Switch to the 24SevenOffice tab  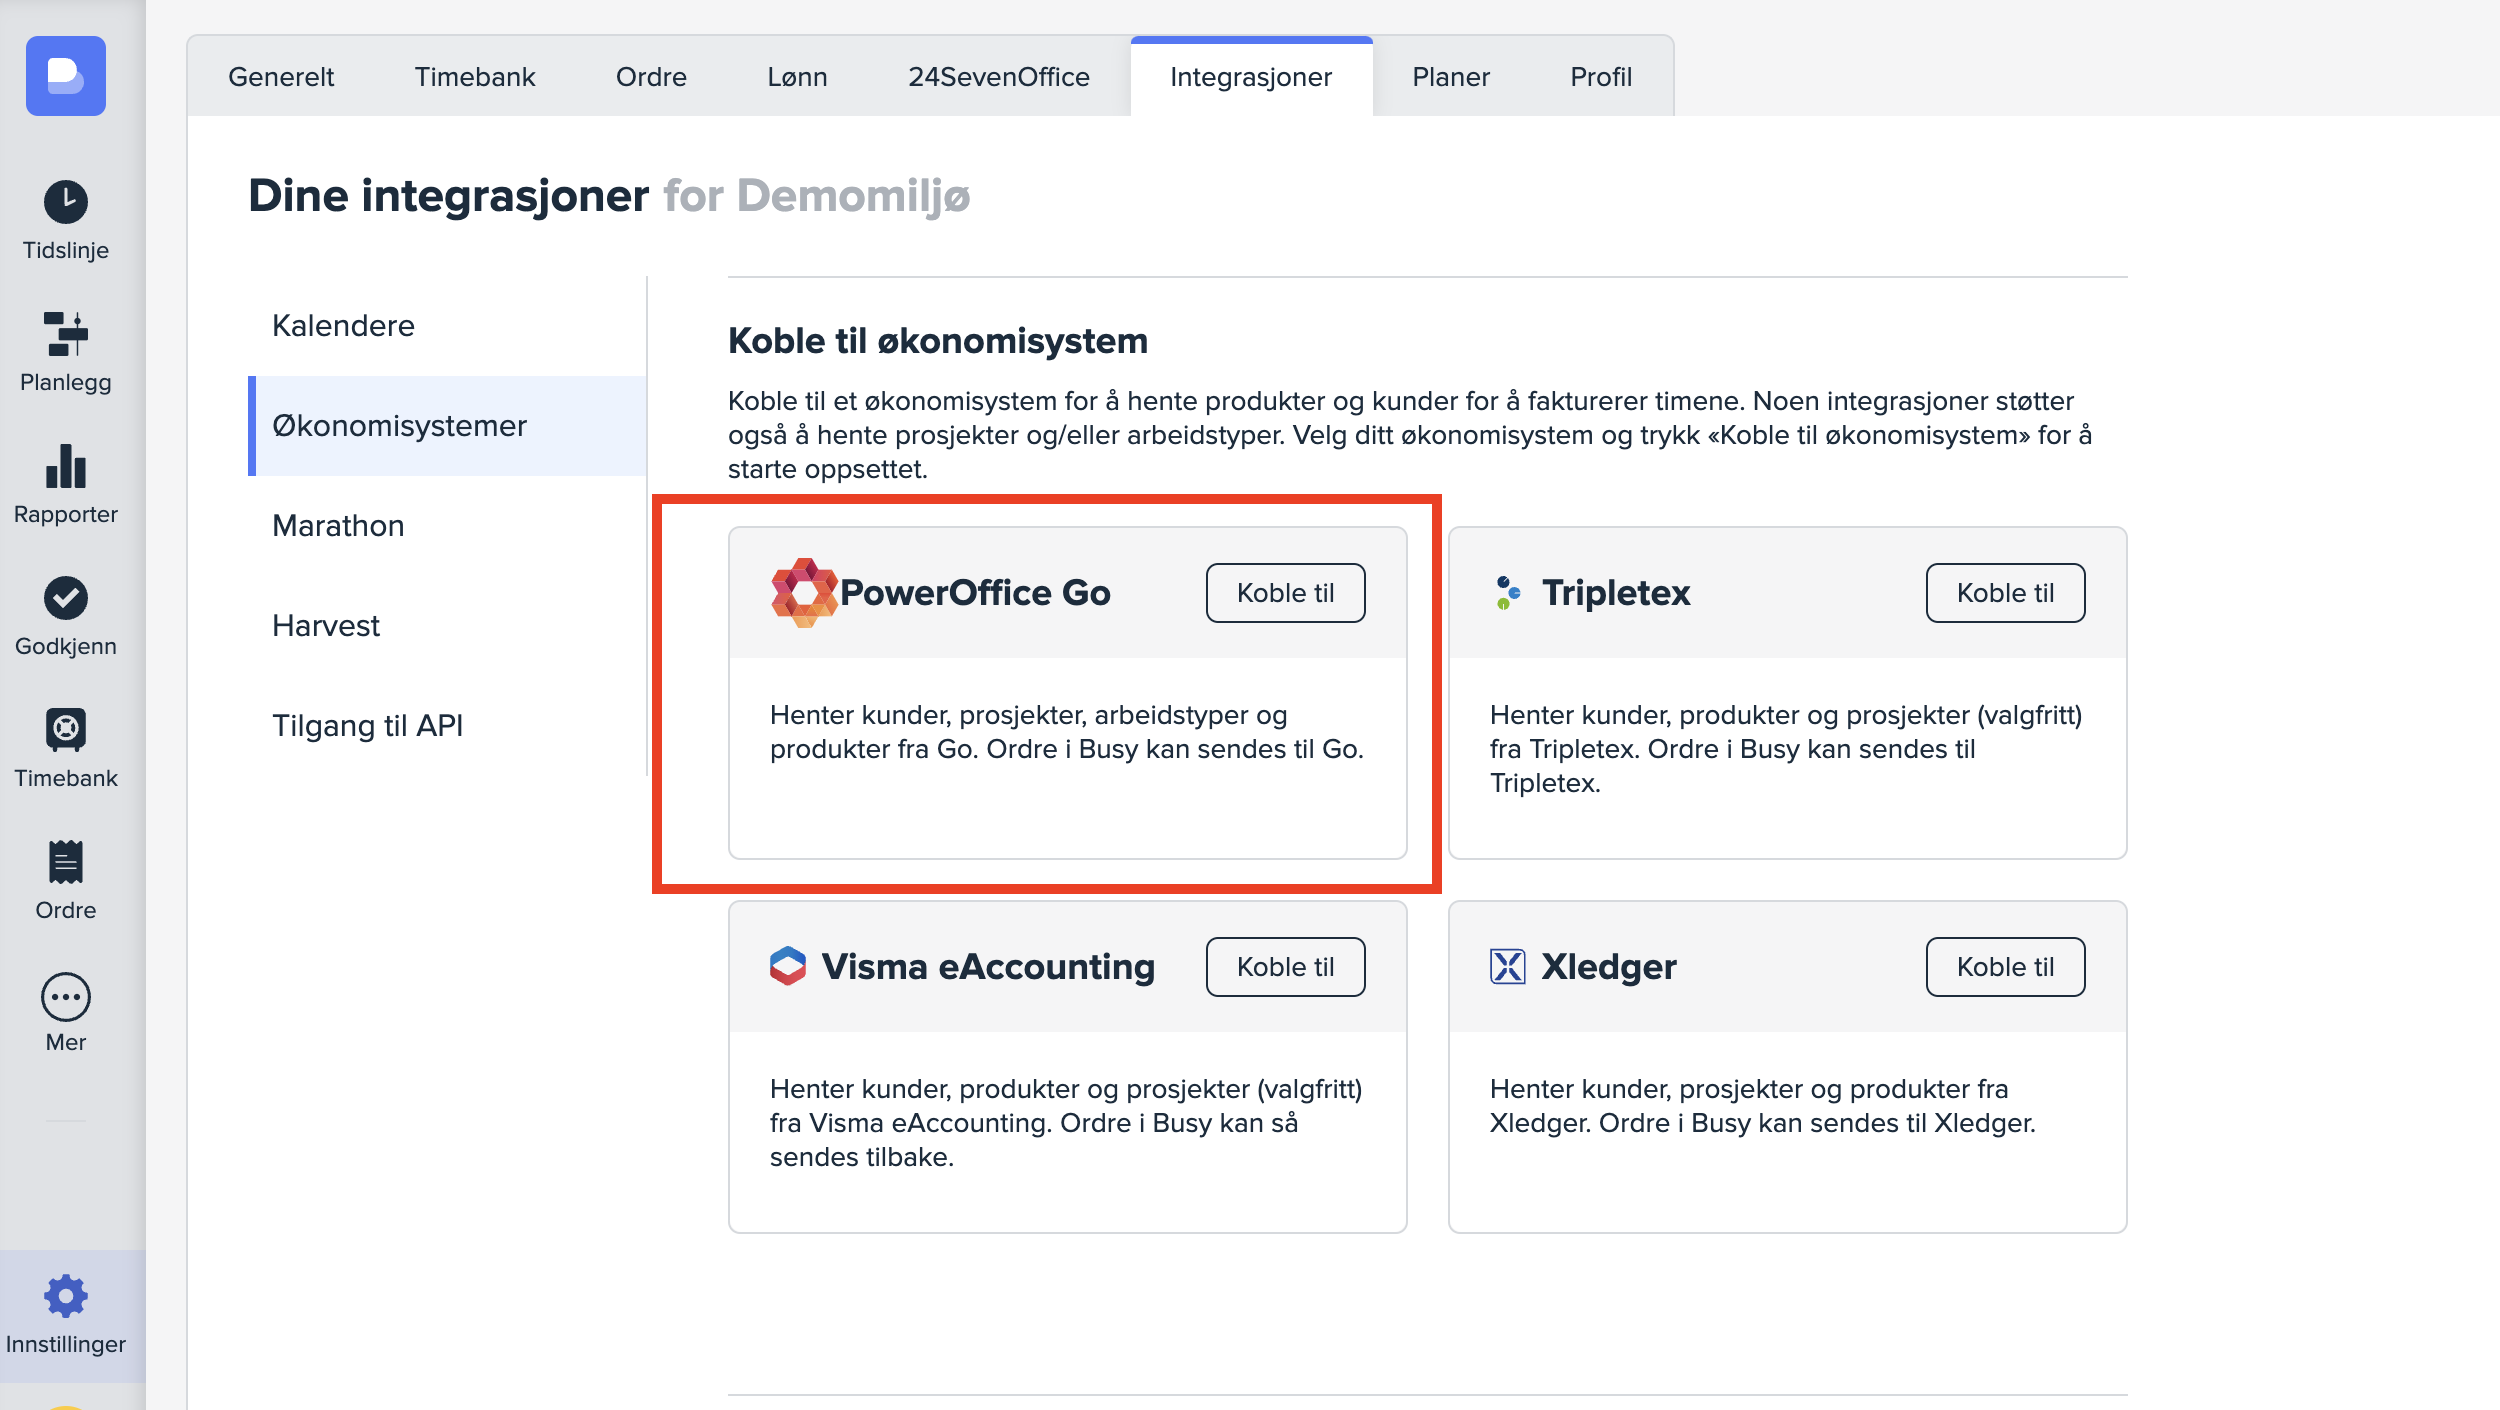coord(998,77)
